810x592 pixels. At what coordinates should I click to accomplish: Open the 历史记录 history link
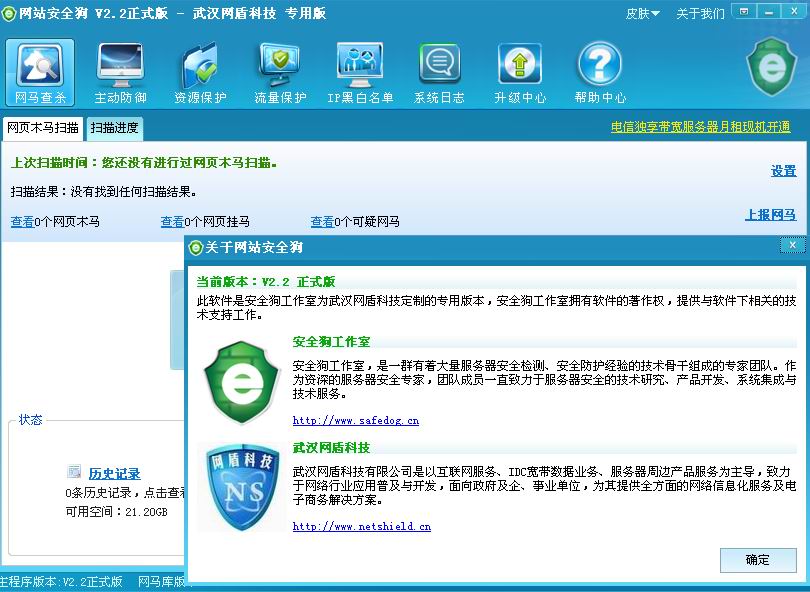click(115, 474)
